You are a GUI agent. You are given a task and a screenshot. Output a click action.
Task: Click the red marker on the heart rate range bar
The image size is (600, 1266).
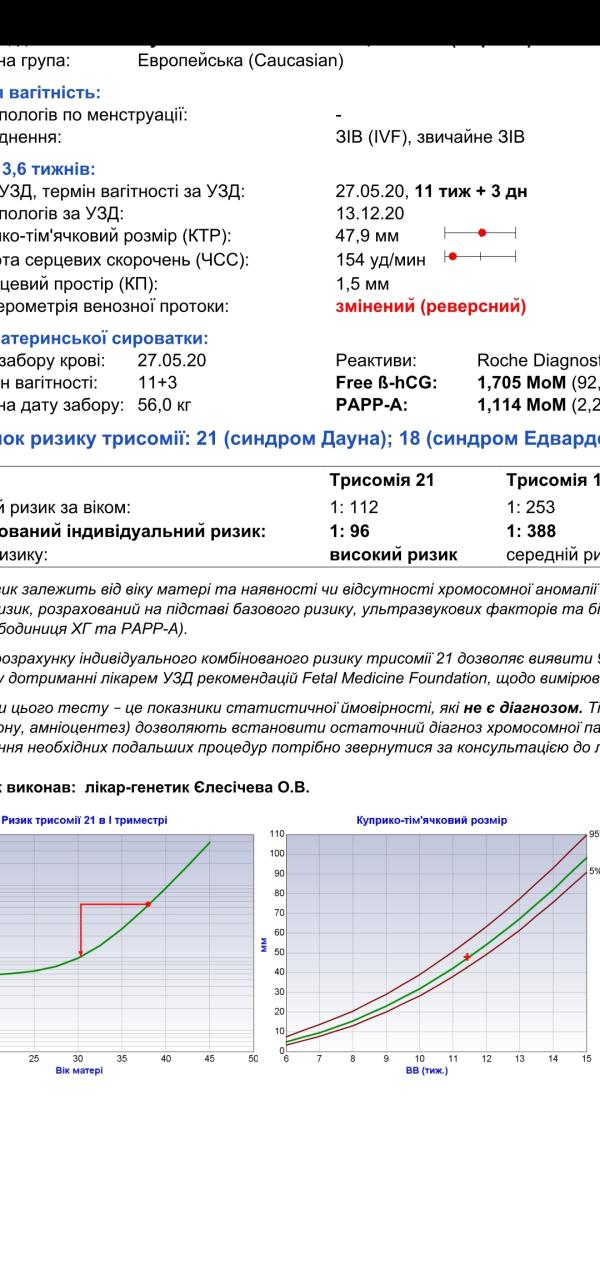pos(452,256)
